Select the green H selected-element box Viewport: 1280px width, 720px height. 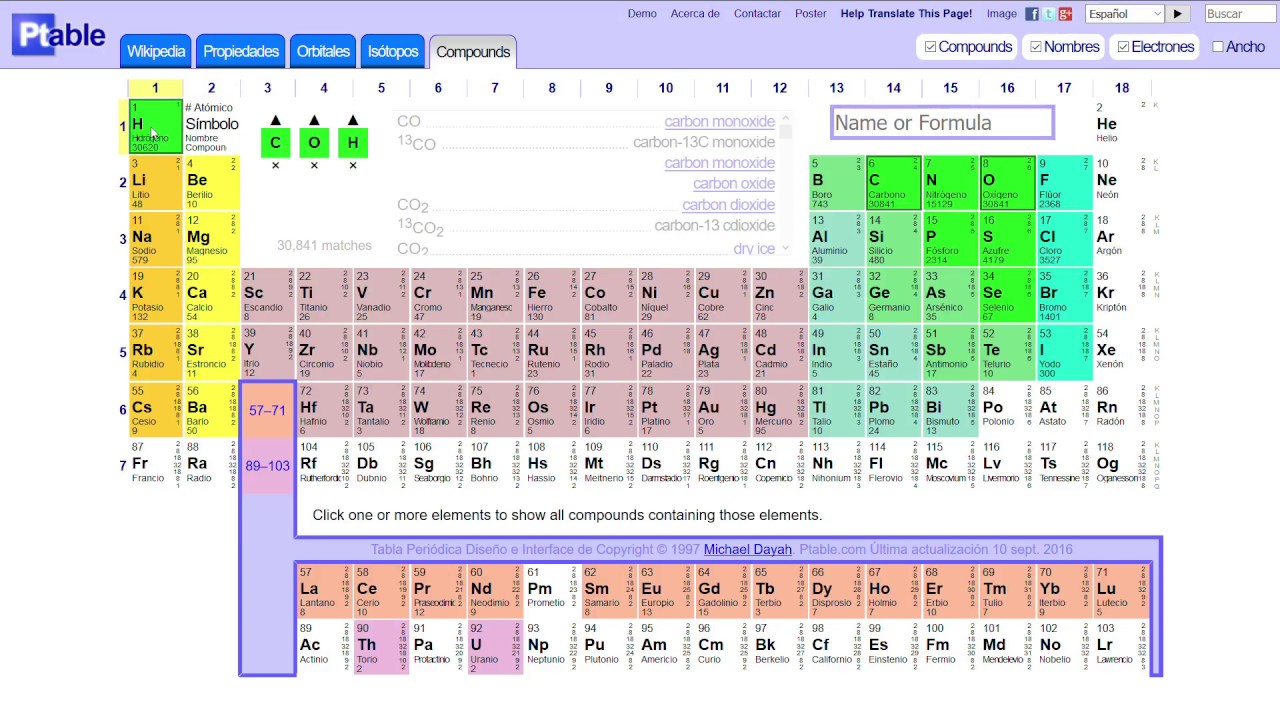(353, 142)
